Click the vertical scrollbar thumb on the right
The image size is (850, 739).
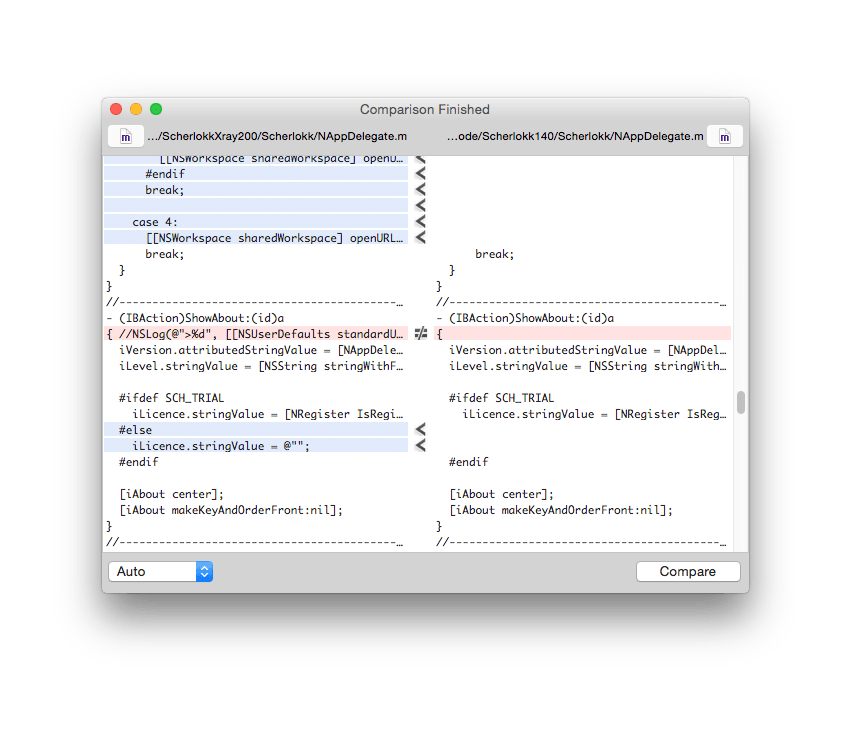(x=741, y=402)
